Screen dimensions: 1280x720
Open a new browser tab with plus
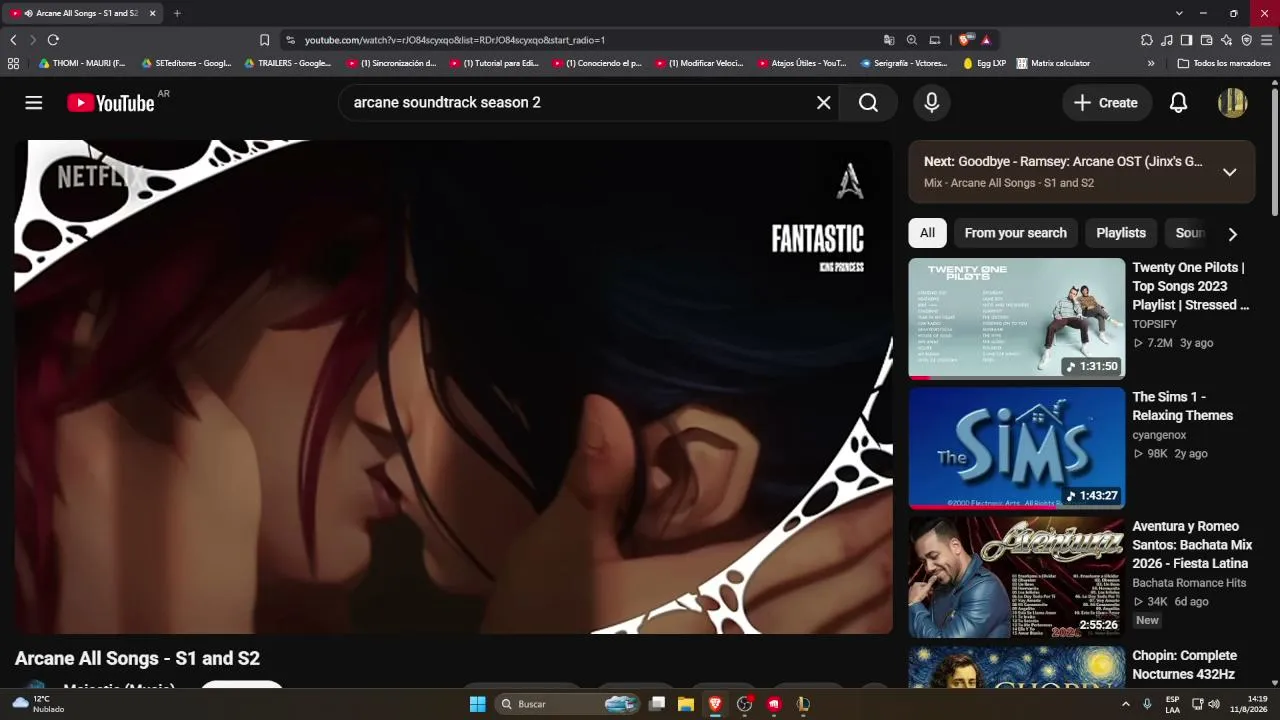(x=177, y=13)
